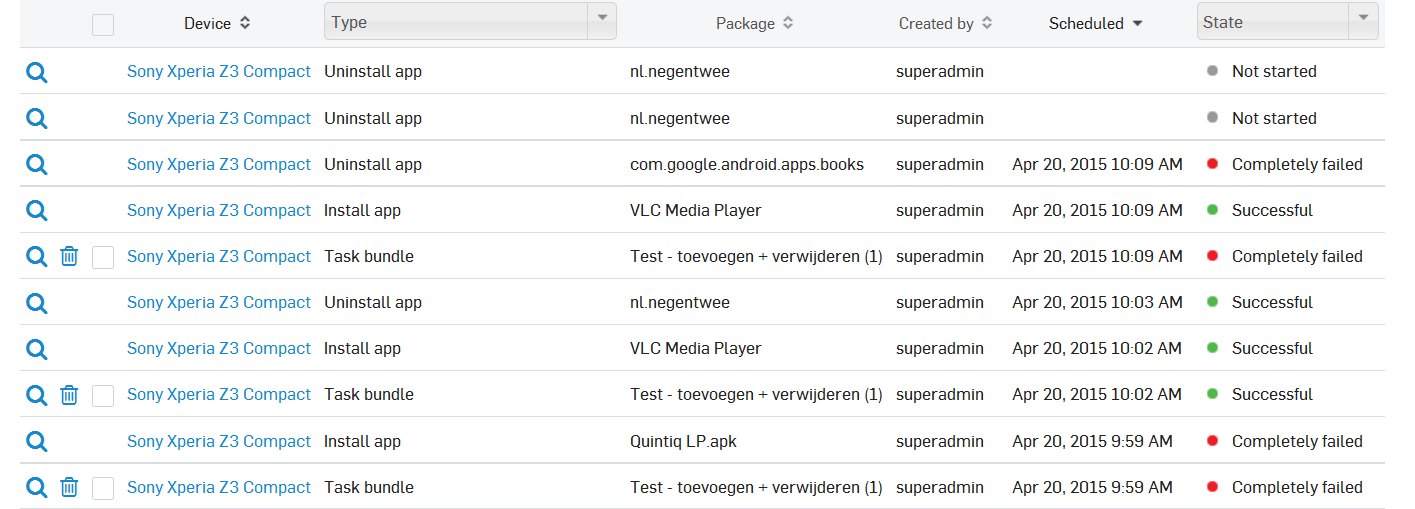Open the State filter dropdown
The width and height of the screenshot is (1415, 509).
1287,21
